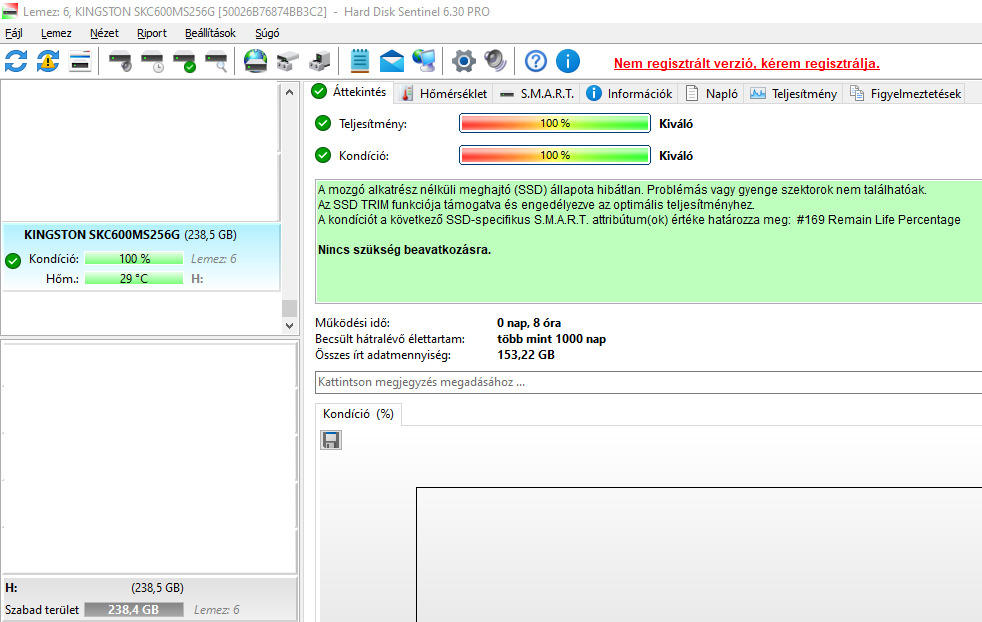Click the green check next to Teljesítmény
The height and width of the screenshot is (622, 982).
[323, 123]
